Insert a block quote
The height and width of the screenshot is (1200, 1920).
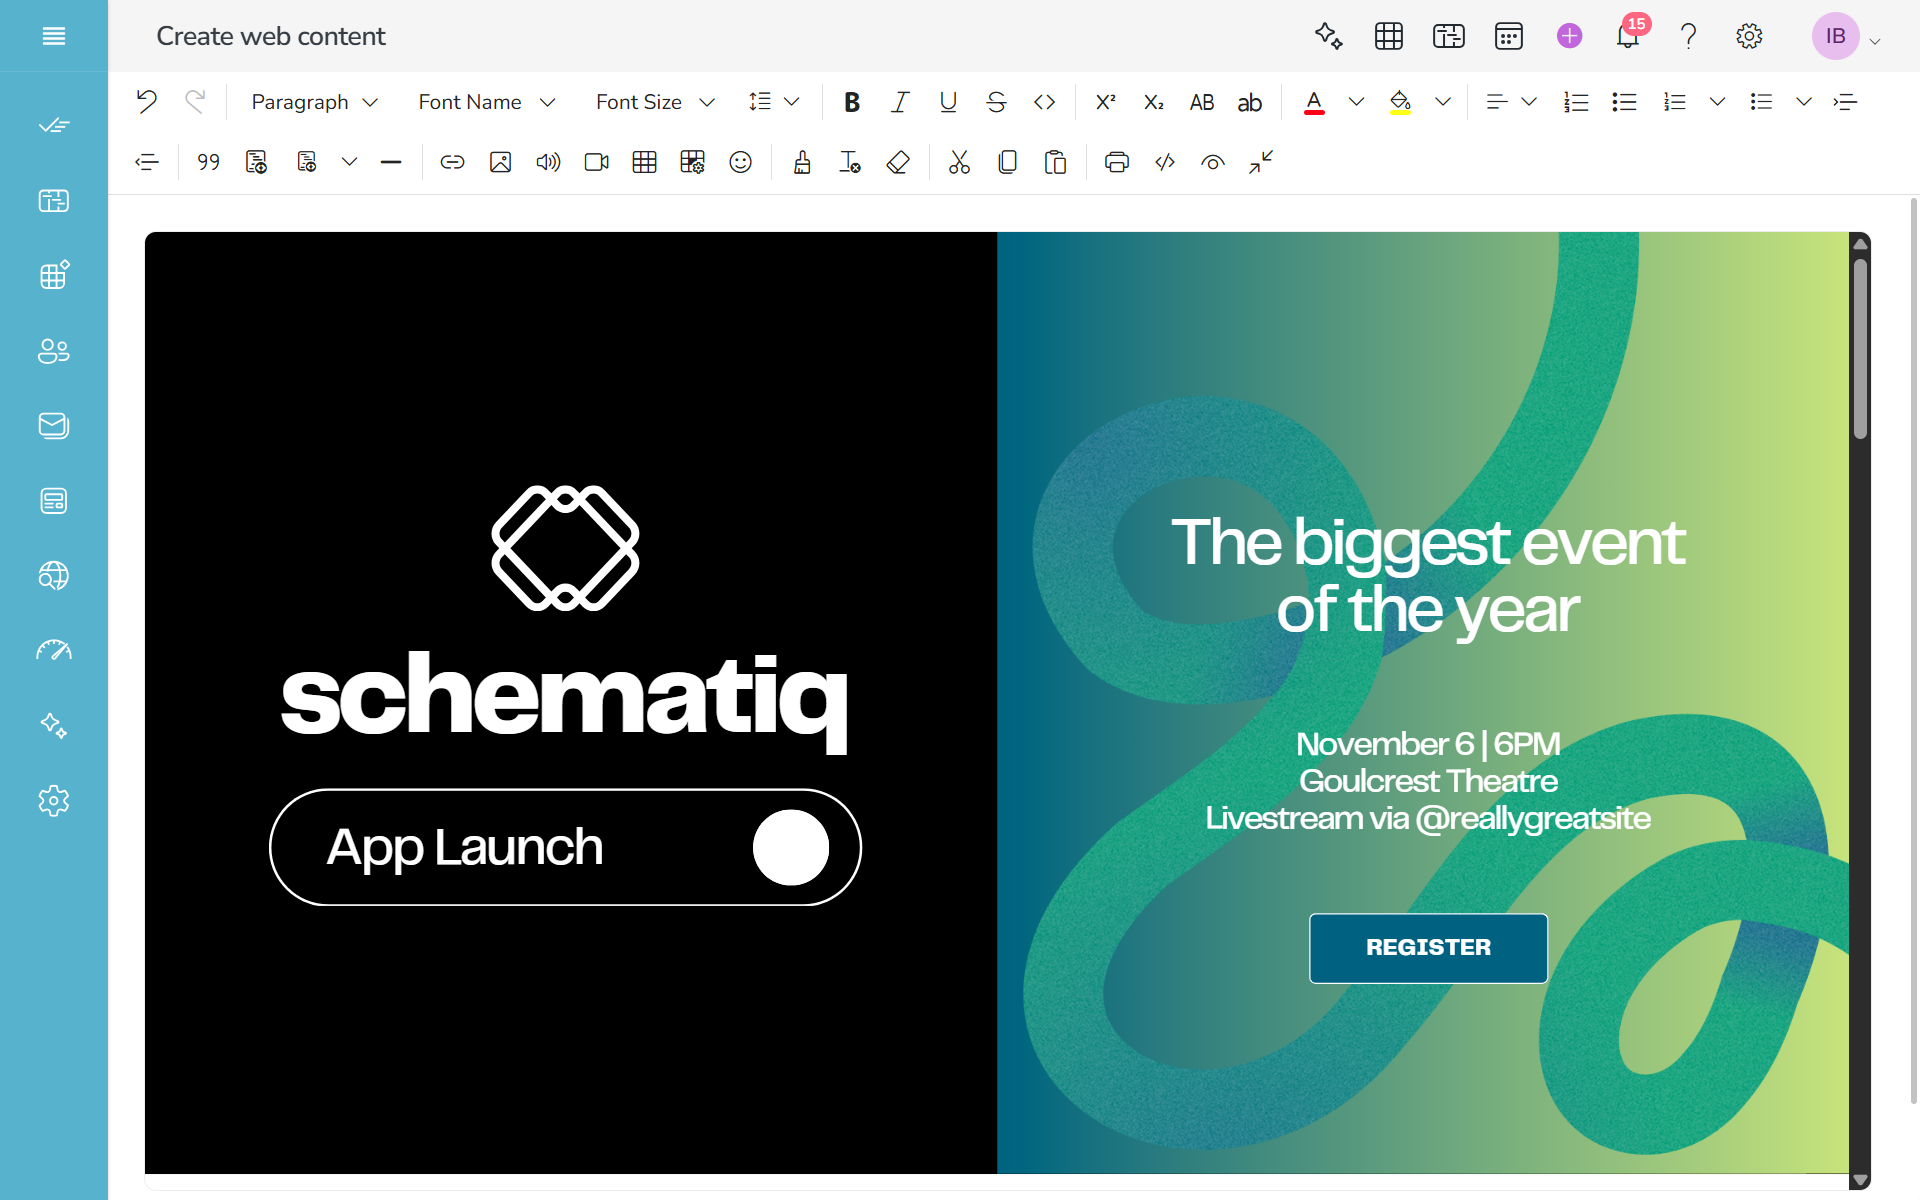(x=208, y=162)
